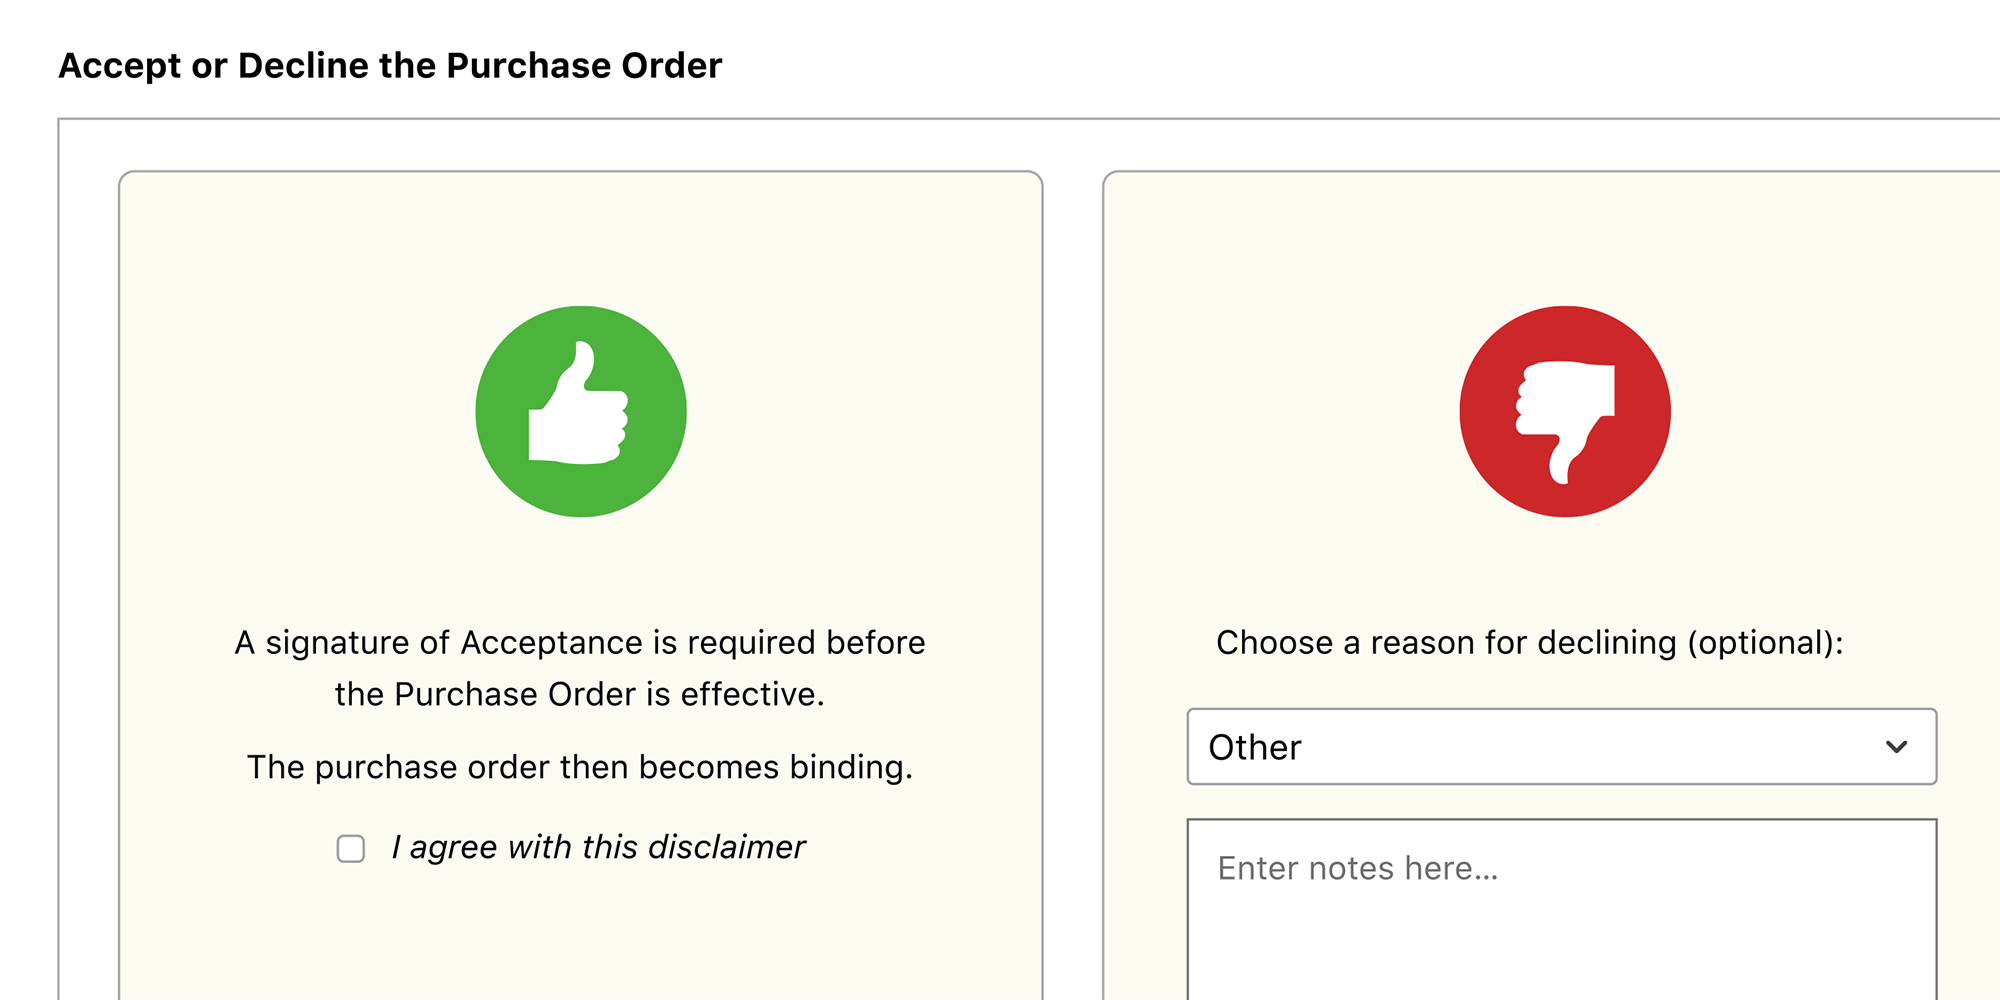Click the green thumbs-up accept icon

pos(581,411)
